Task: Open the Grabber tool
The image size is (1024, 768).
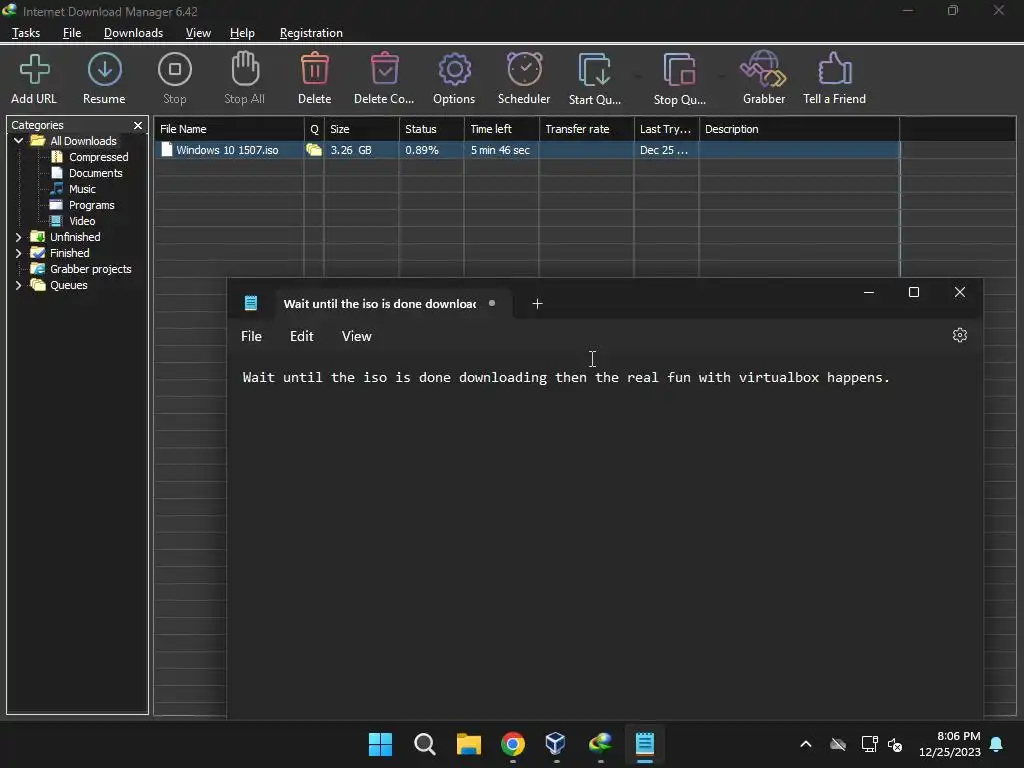Action: 763,78
